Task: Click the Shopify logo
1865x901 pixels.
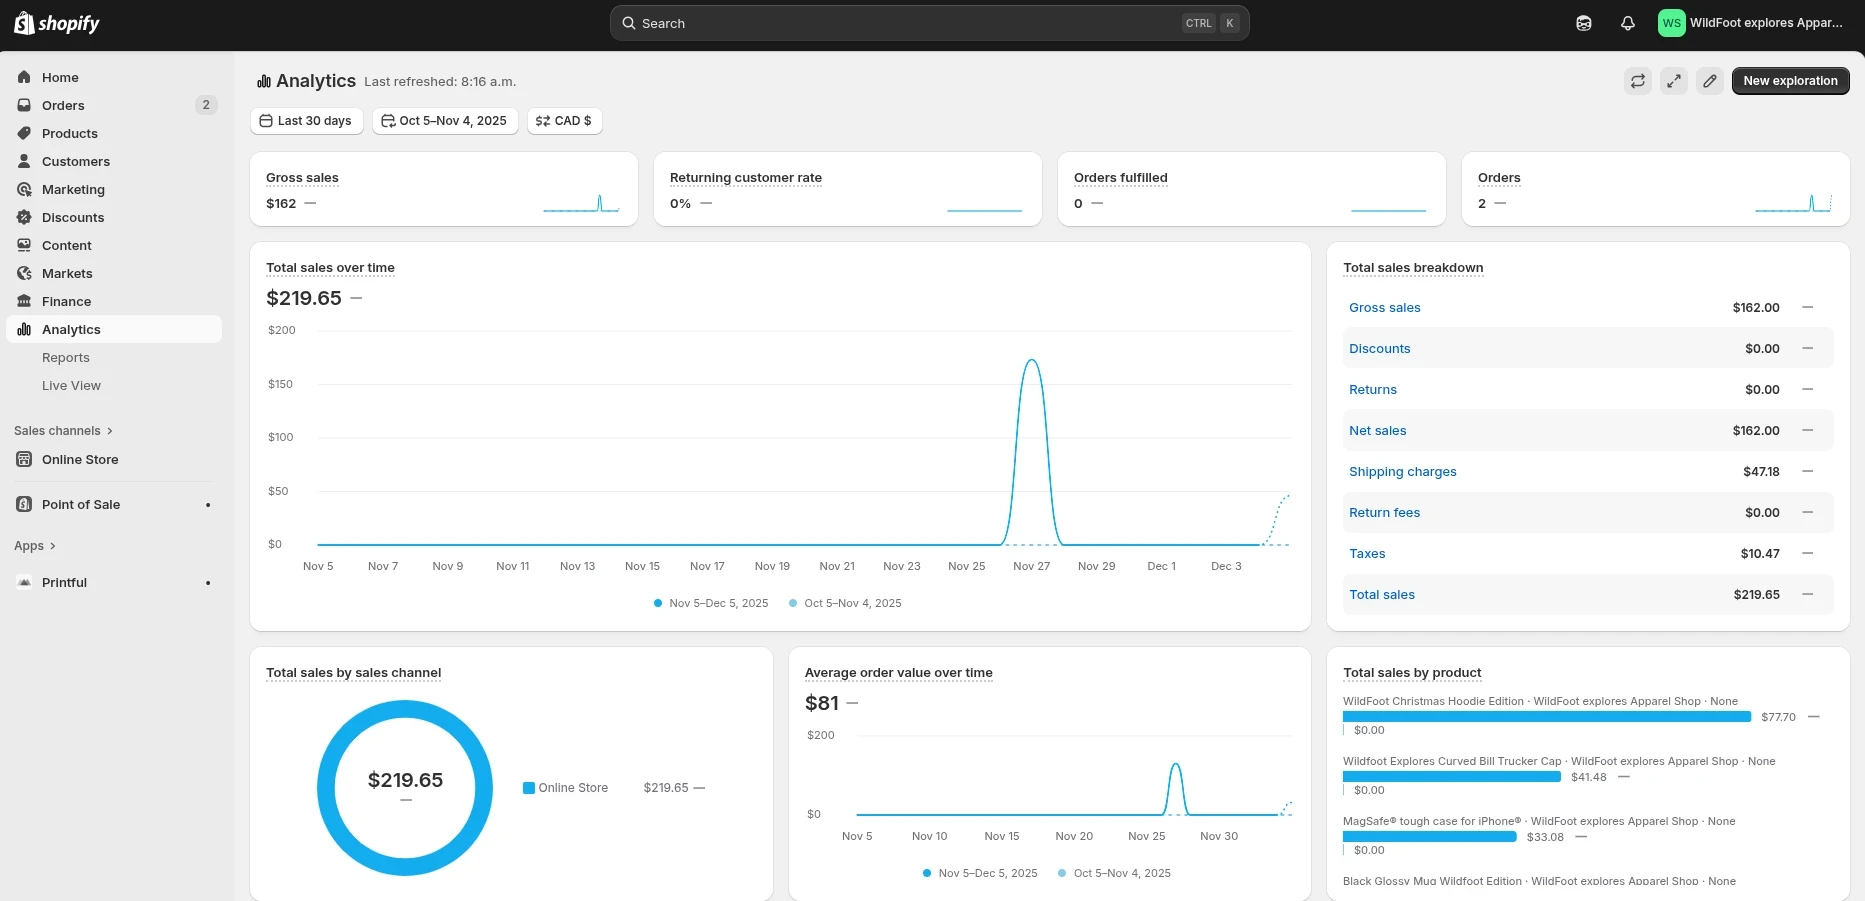Action: point(57,23)
